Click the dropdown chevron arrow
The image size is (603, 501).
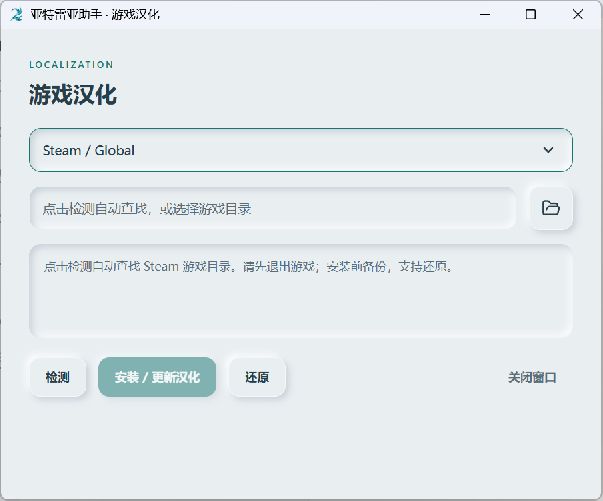coord(548,150)
